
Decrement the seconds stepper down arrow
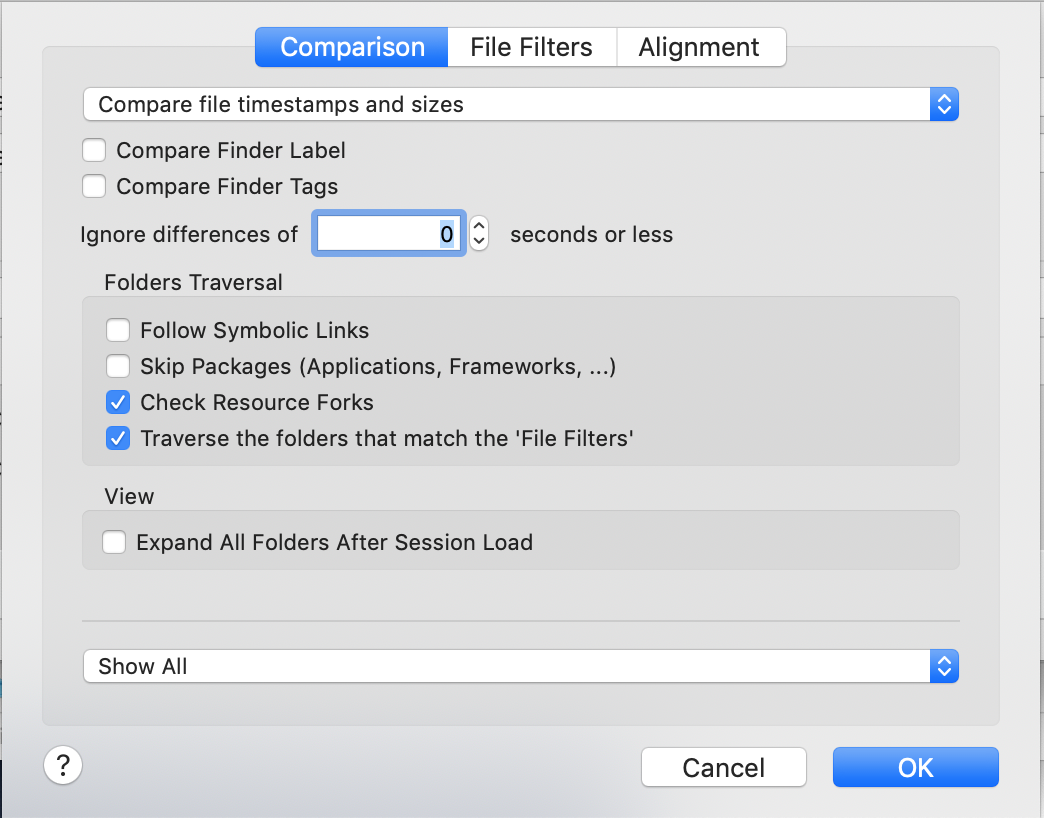tap(479, 242)
